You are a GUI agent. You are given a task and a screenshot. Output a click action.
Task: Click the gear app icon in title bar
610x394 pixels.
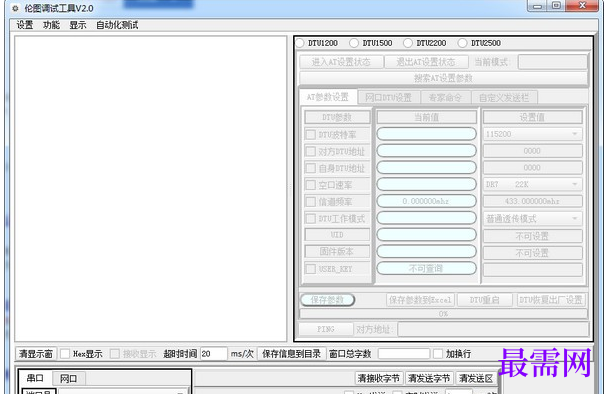click(x=15, y=8)
